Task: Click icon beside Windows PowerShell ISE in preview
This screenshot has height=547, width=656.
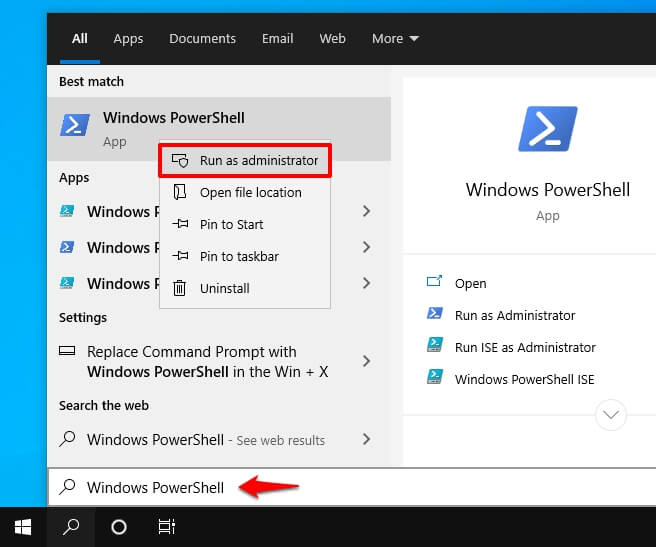Action: tap(435, 377)
